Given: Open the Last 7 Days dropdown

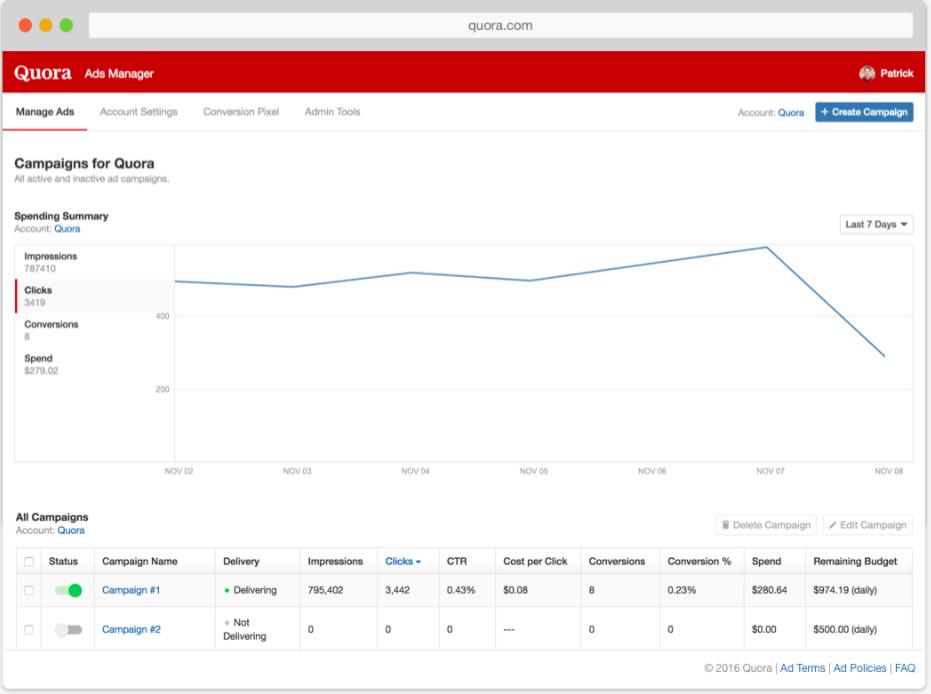Looking at the screenshot, I should pyautogui.click(x=876, y=224).
